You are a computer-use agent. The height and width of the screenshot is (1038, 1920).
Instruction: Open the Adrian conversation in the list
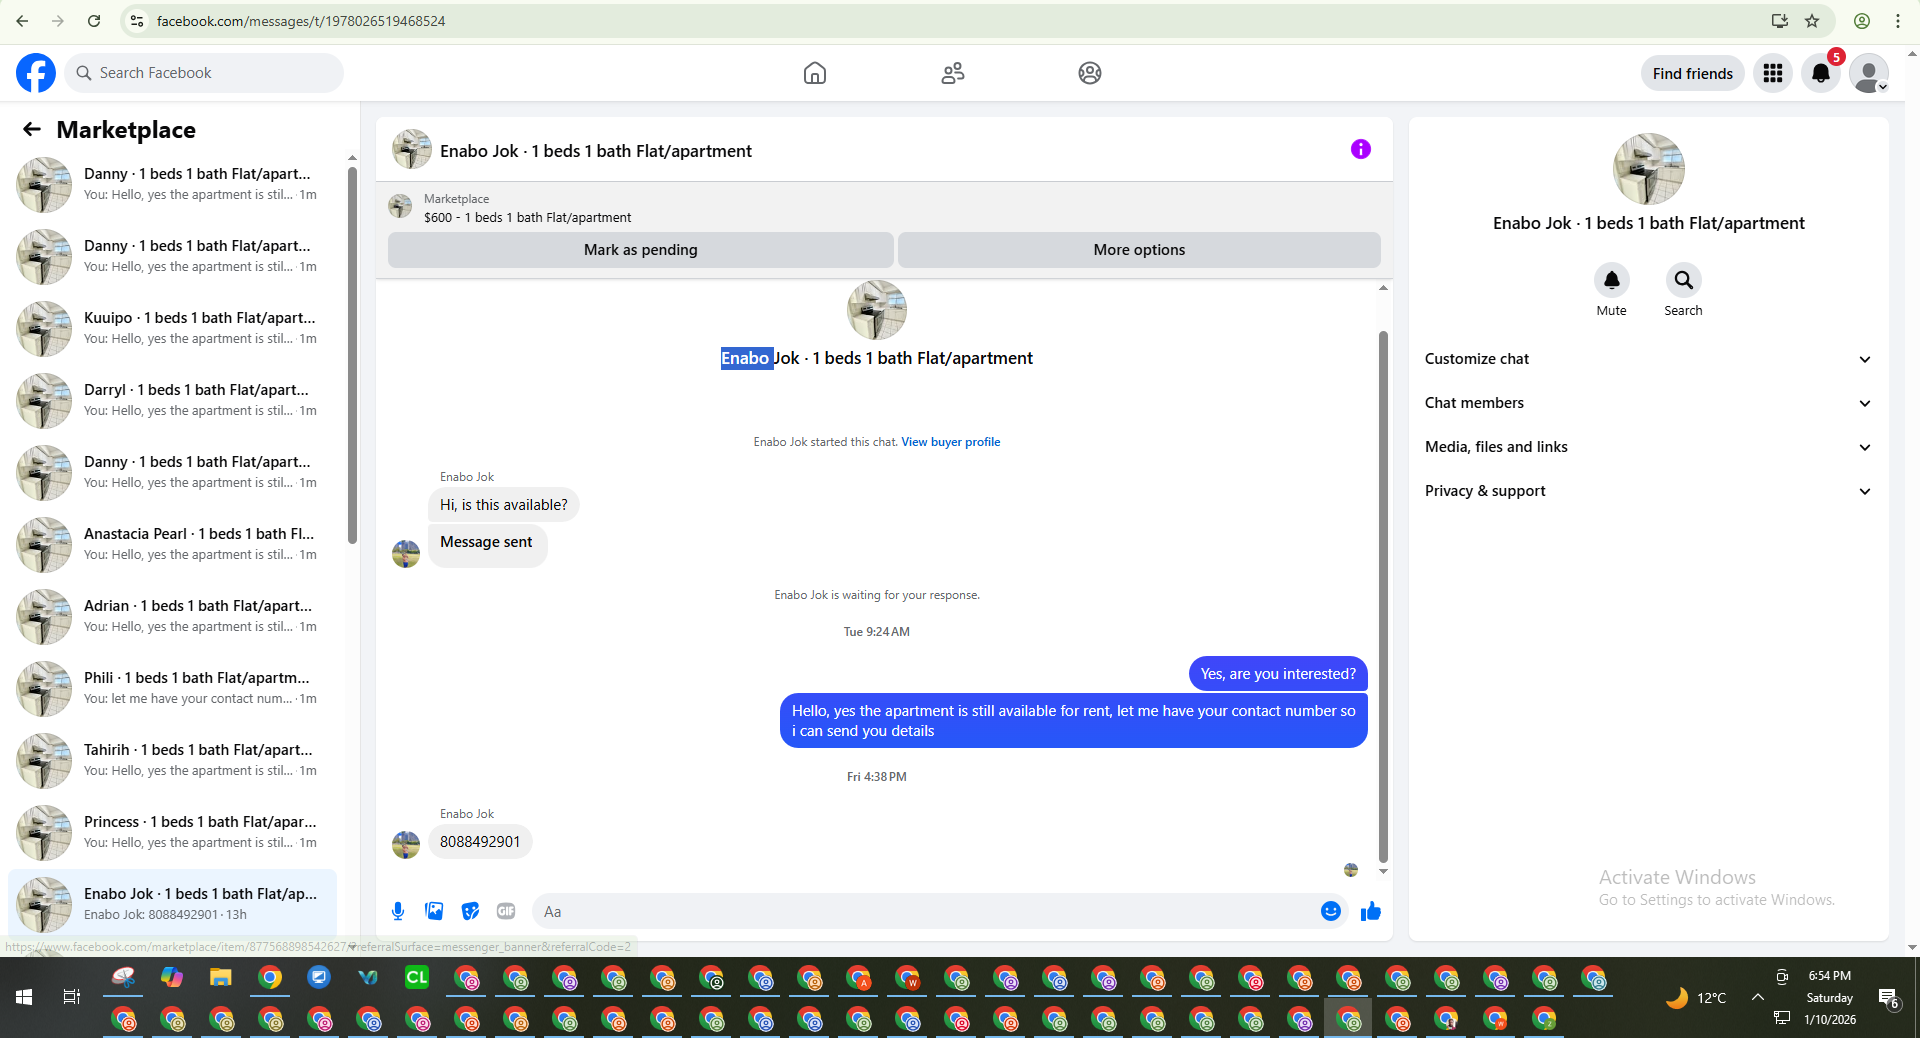click(x=172, y=616)
